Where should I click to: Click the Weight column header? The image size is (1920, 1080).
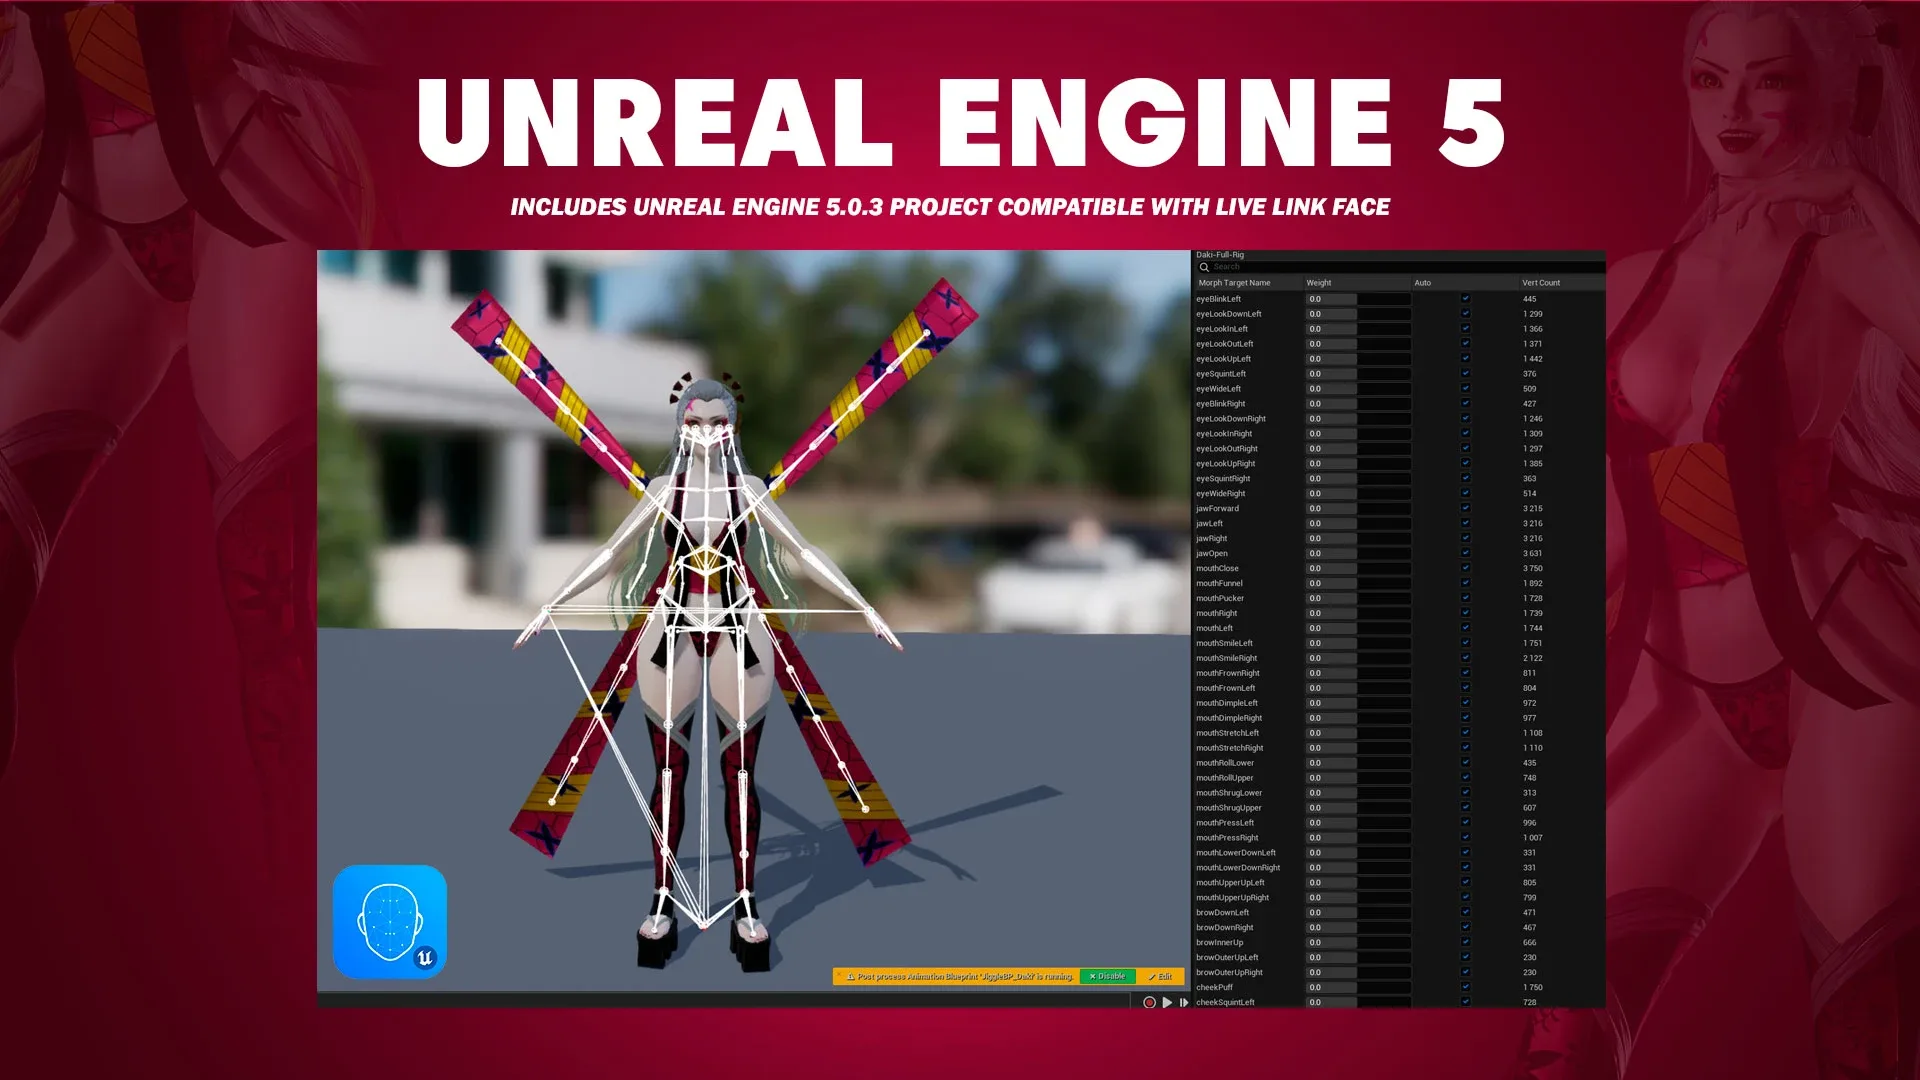pyautogui.click(x=1318, y=283)
